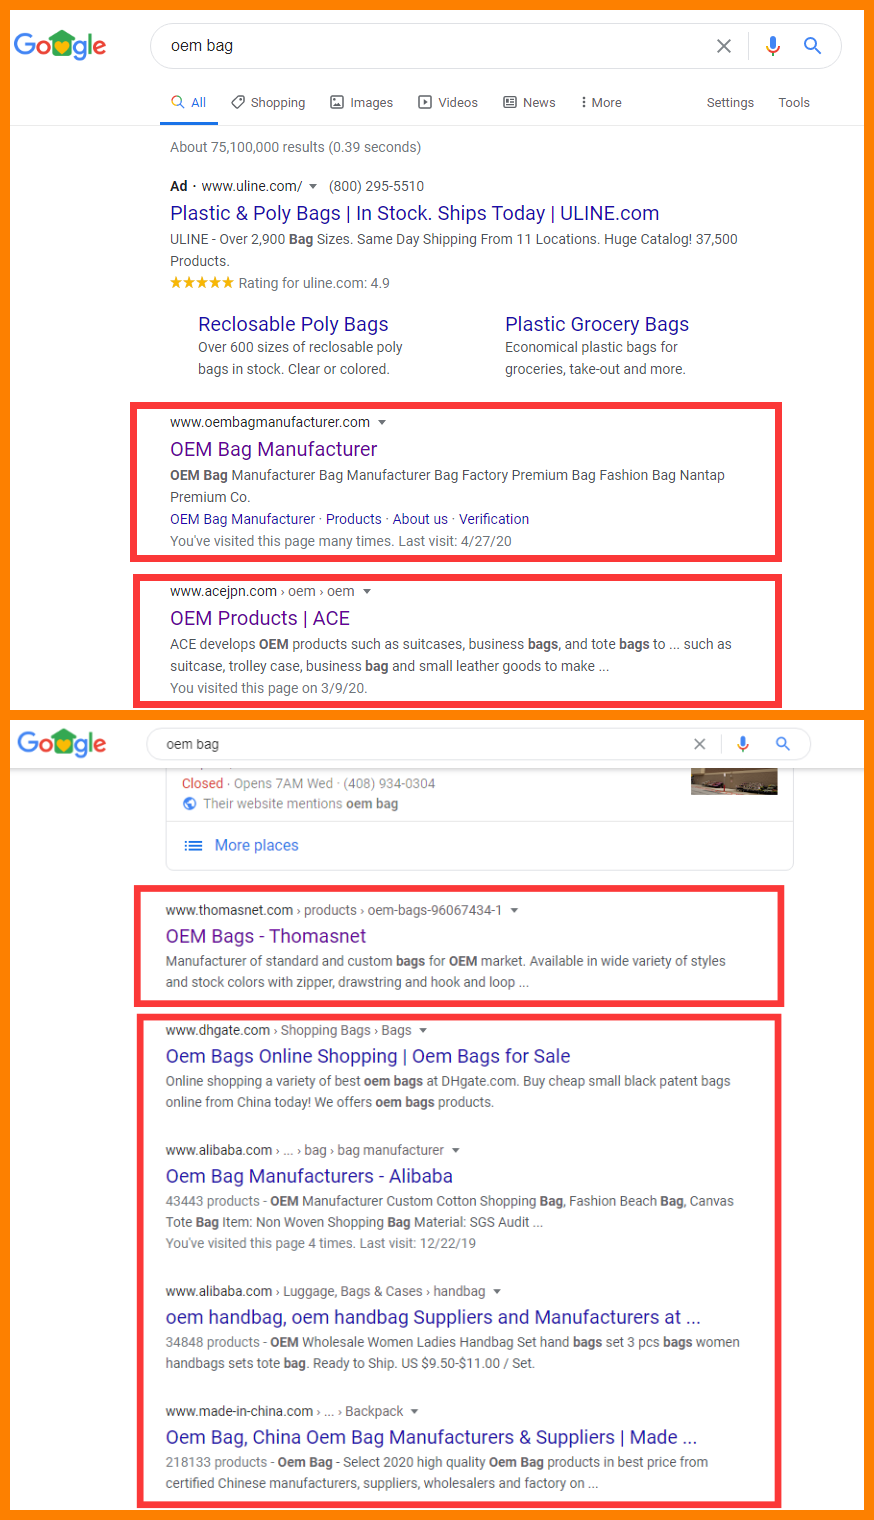This screenshot has width=874, height=1520.
Task: Expand dropdown arrow next to thomasnet.com result
Action: 514,911
